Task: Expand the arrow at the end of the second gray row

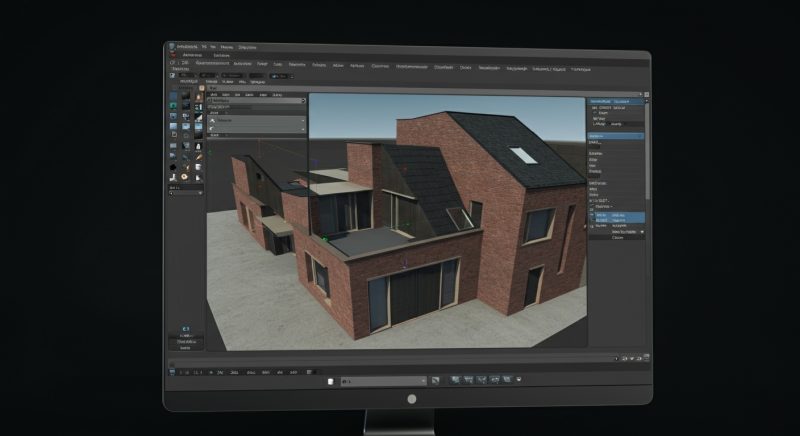Action: (303, 129)
